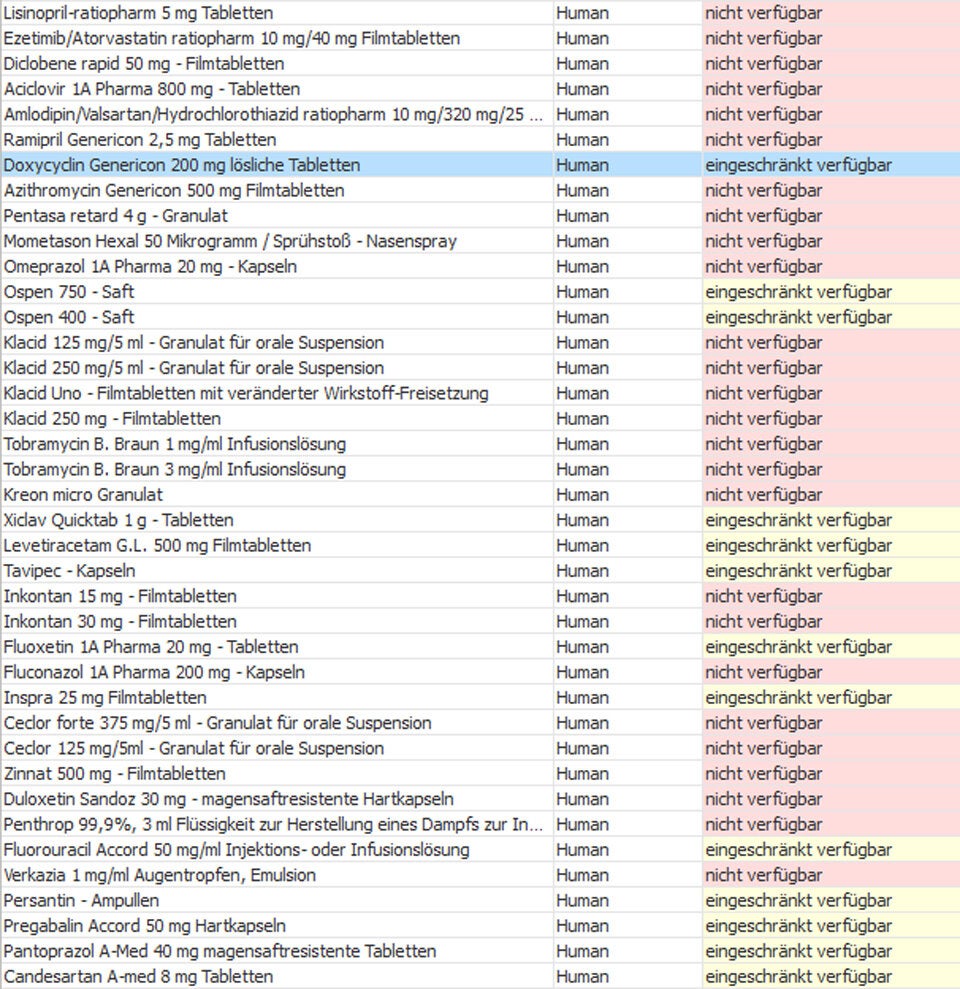The width and height of the screenshot is (960, 989).
Task: Select Mometason Hexal Nasenspray entry
Action: (230, 241)
